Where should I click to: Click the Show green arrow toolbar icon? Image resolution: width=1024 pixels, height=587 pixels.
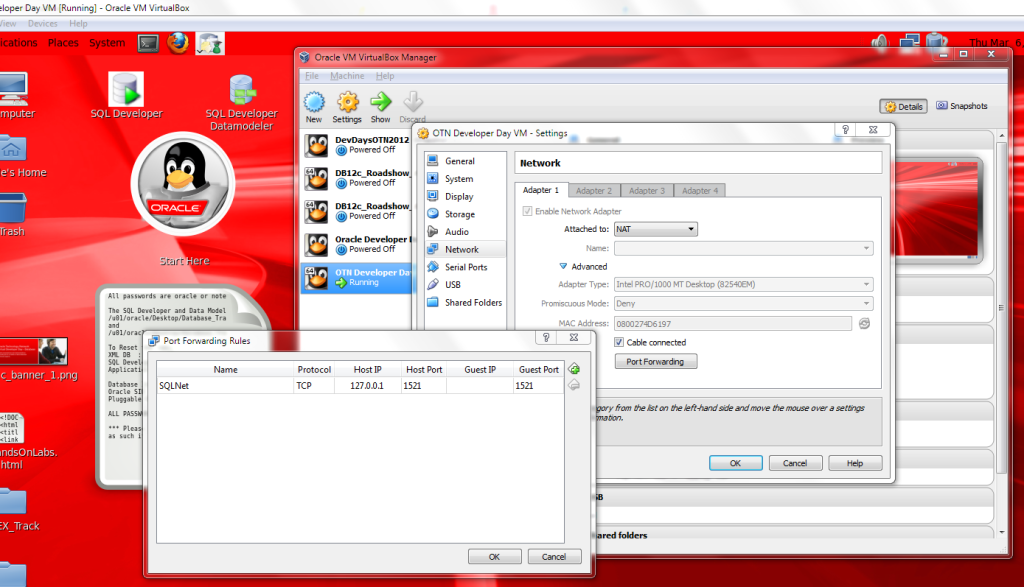pyautogui.click(x=380, y=103)
